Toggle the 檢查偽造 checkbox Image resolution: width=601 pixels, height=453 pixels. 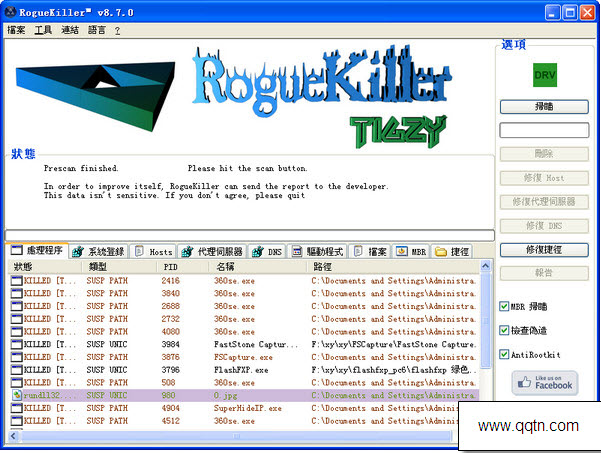click(505, 330)
